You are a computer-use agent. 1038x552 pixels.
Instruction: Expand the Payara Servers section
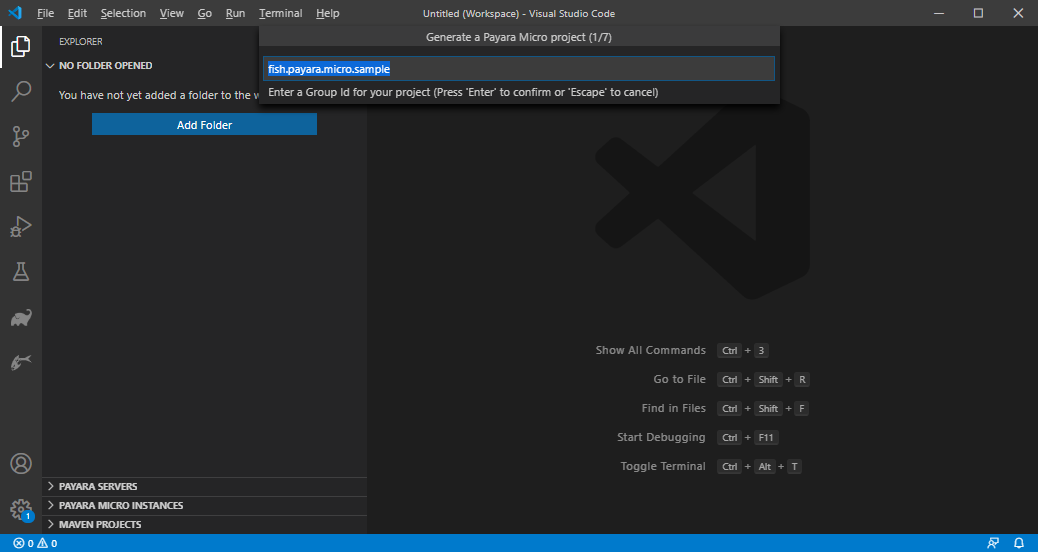[x=98, y=487]
